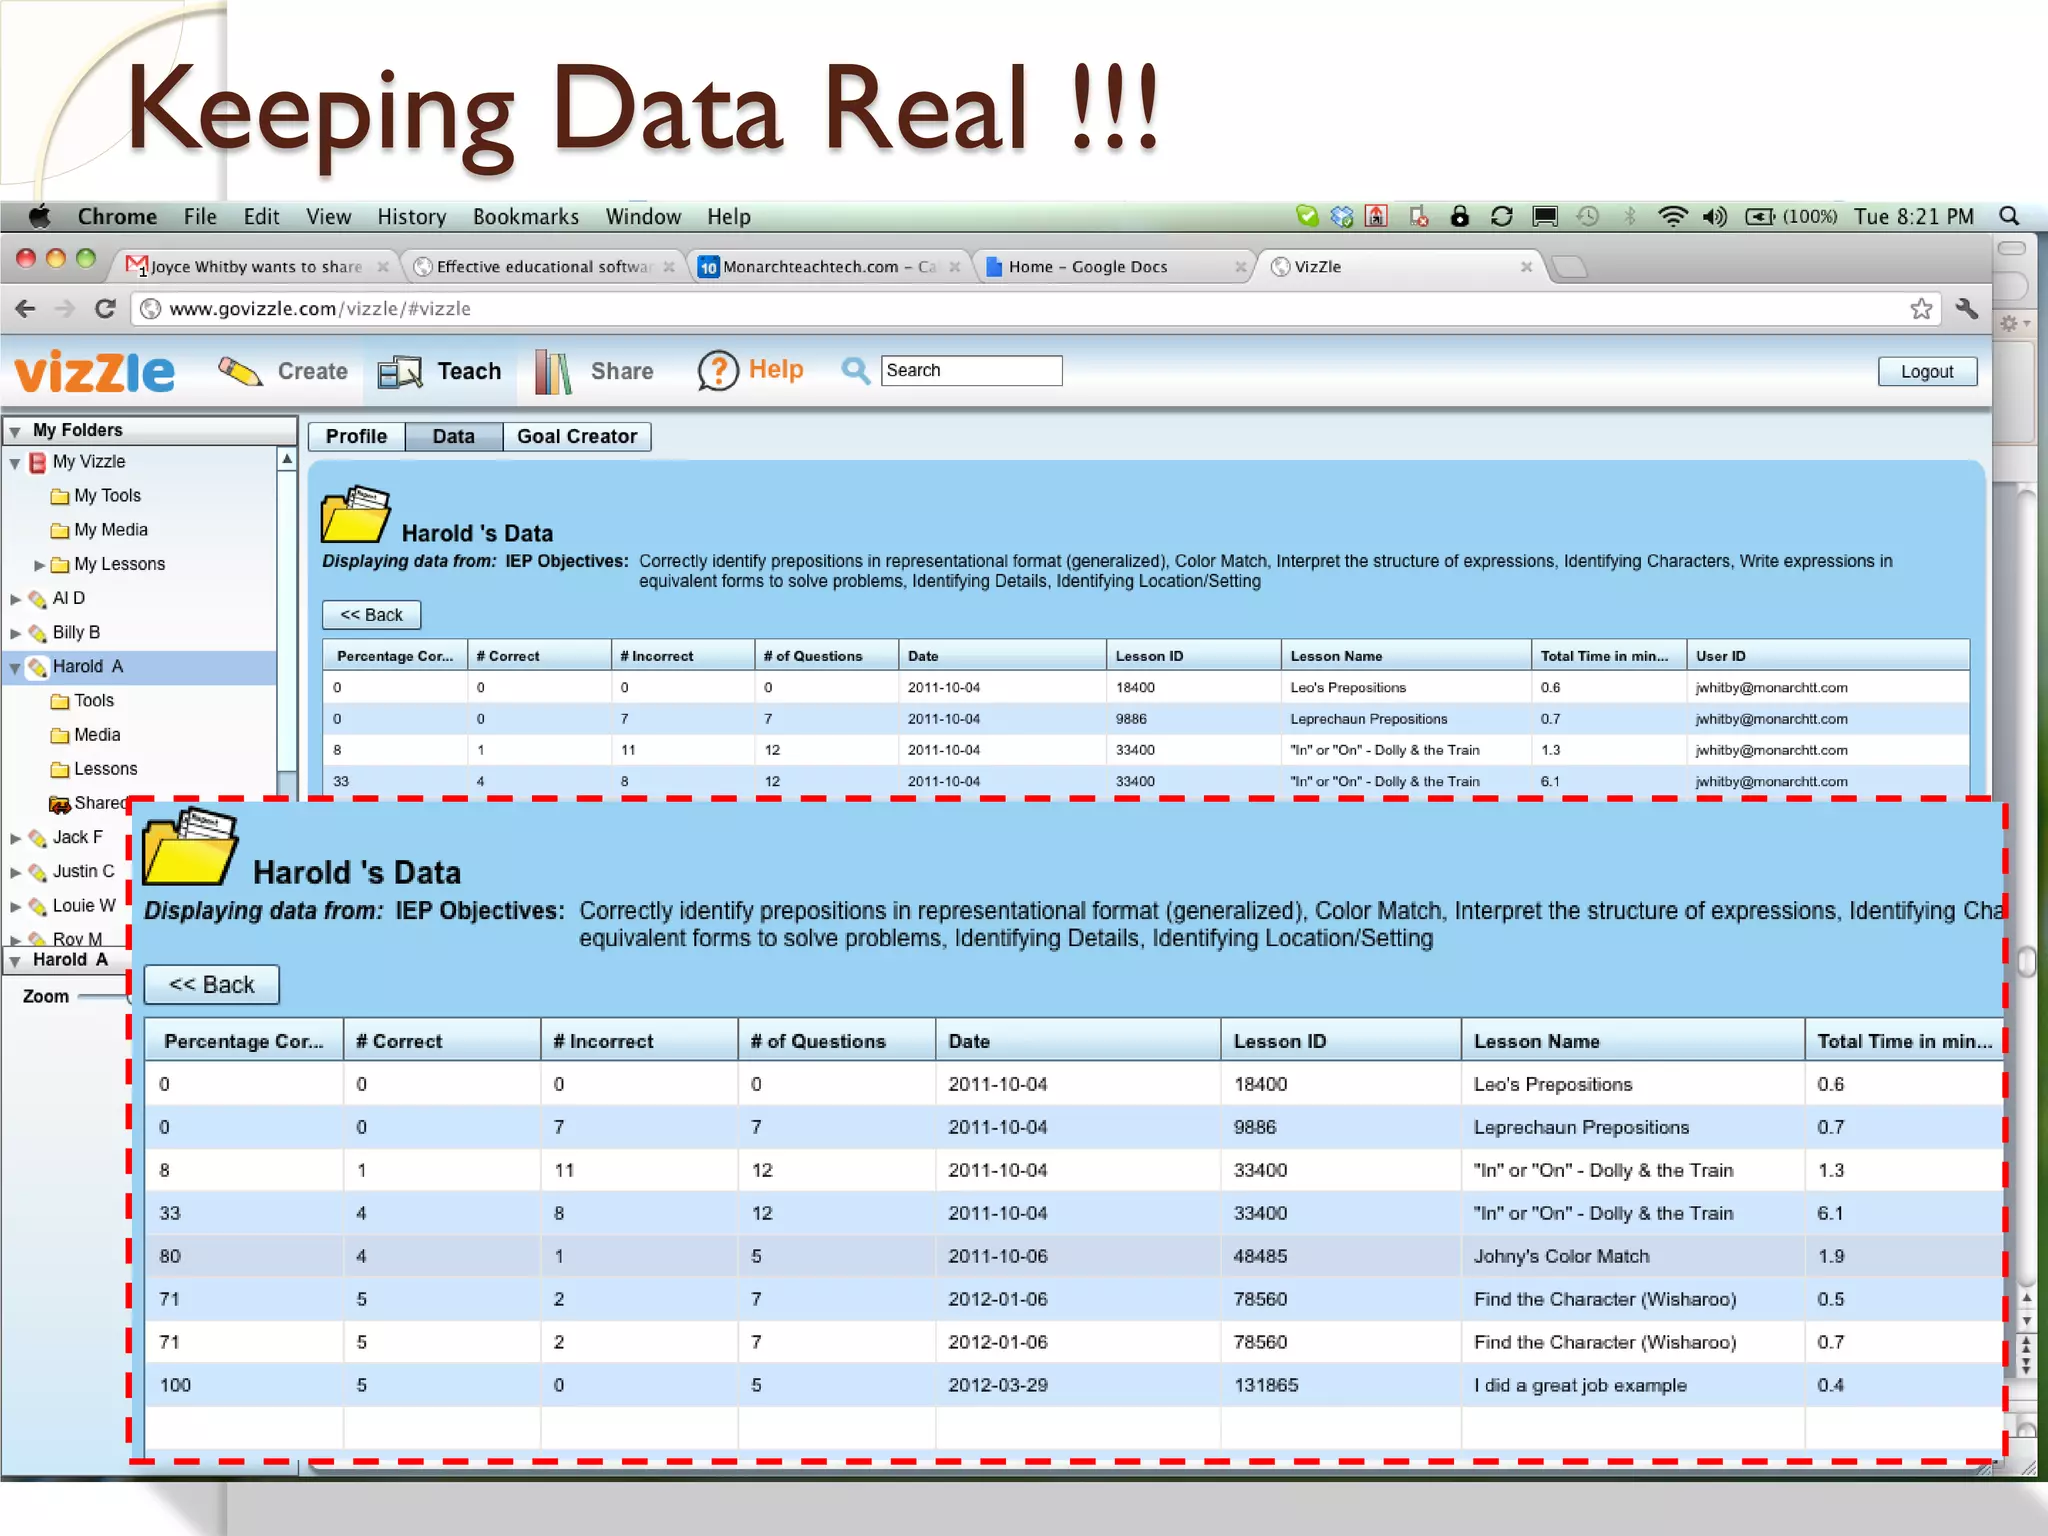Collapse the My Vizzle tree node
The width and height of the screenshot is (2048, 1536).
(x=15, y=463)
